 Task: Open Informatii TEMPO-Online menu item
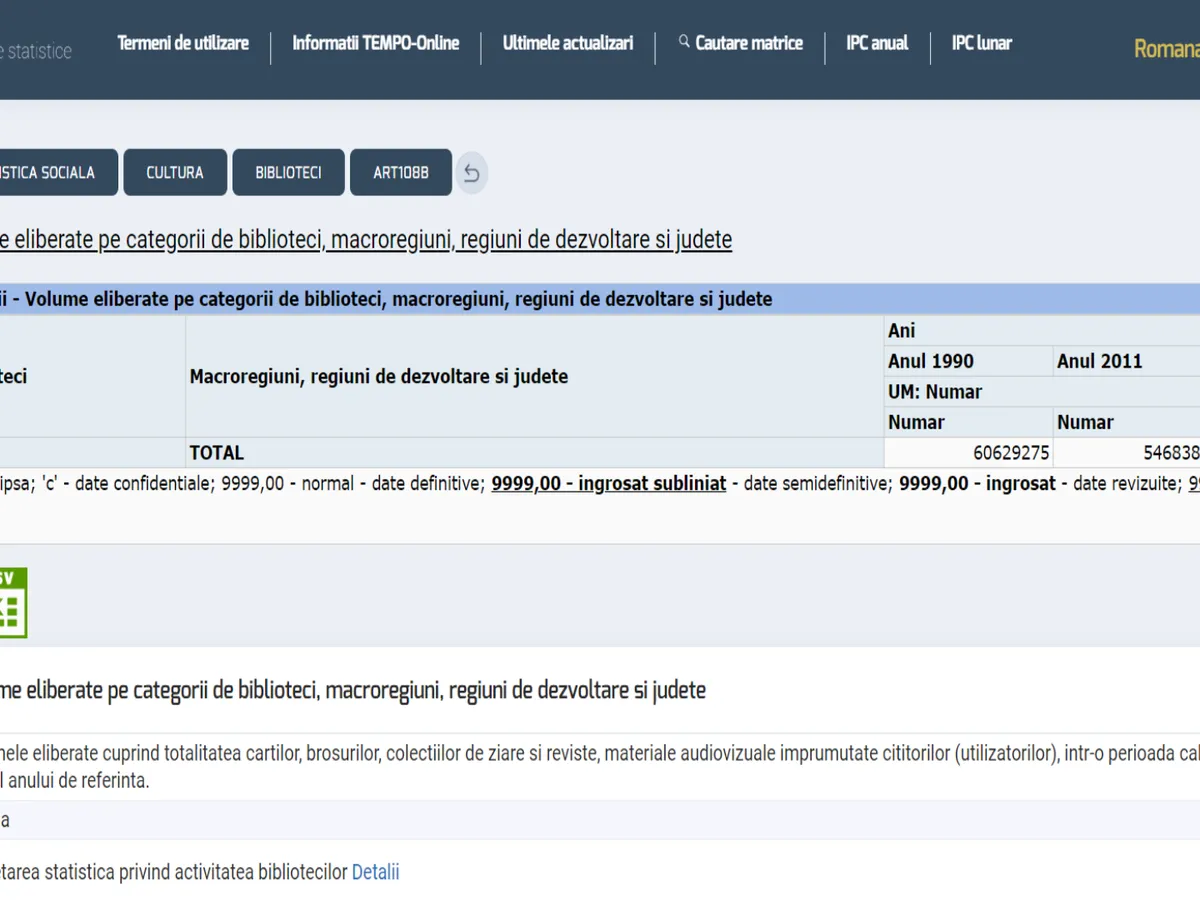(376, 43)
